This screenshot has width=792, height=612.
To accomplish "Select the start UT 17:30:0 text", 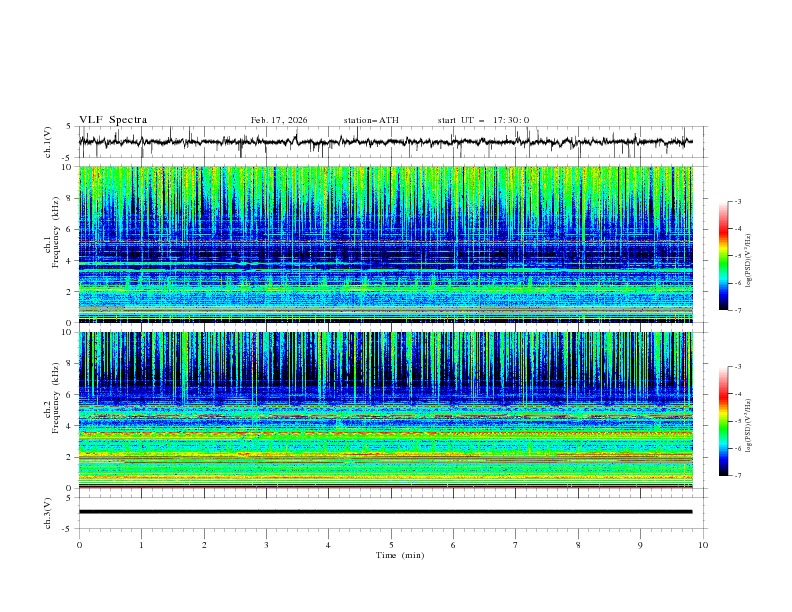I will tap(483, 120).
